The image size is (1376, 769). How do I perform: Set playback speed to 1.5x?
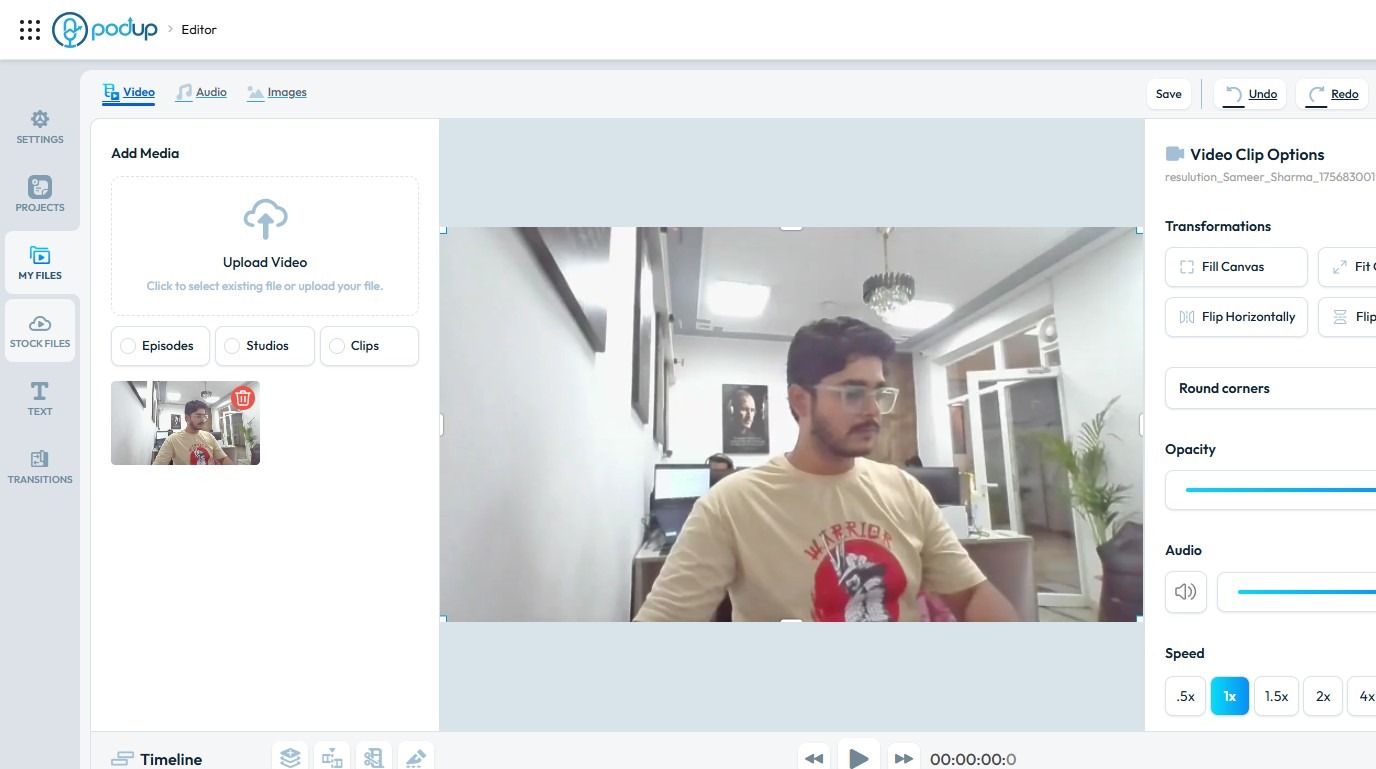click(1276, 696)
